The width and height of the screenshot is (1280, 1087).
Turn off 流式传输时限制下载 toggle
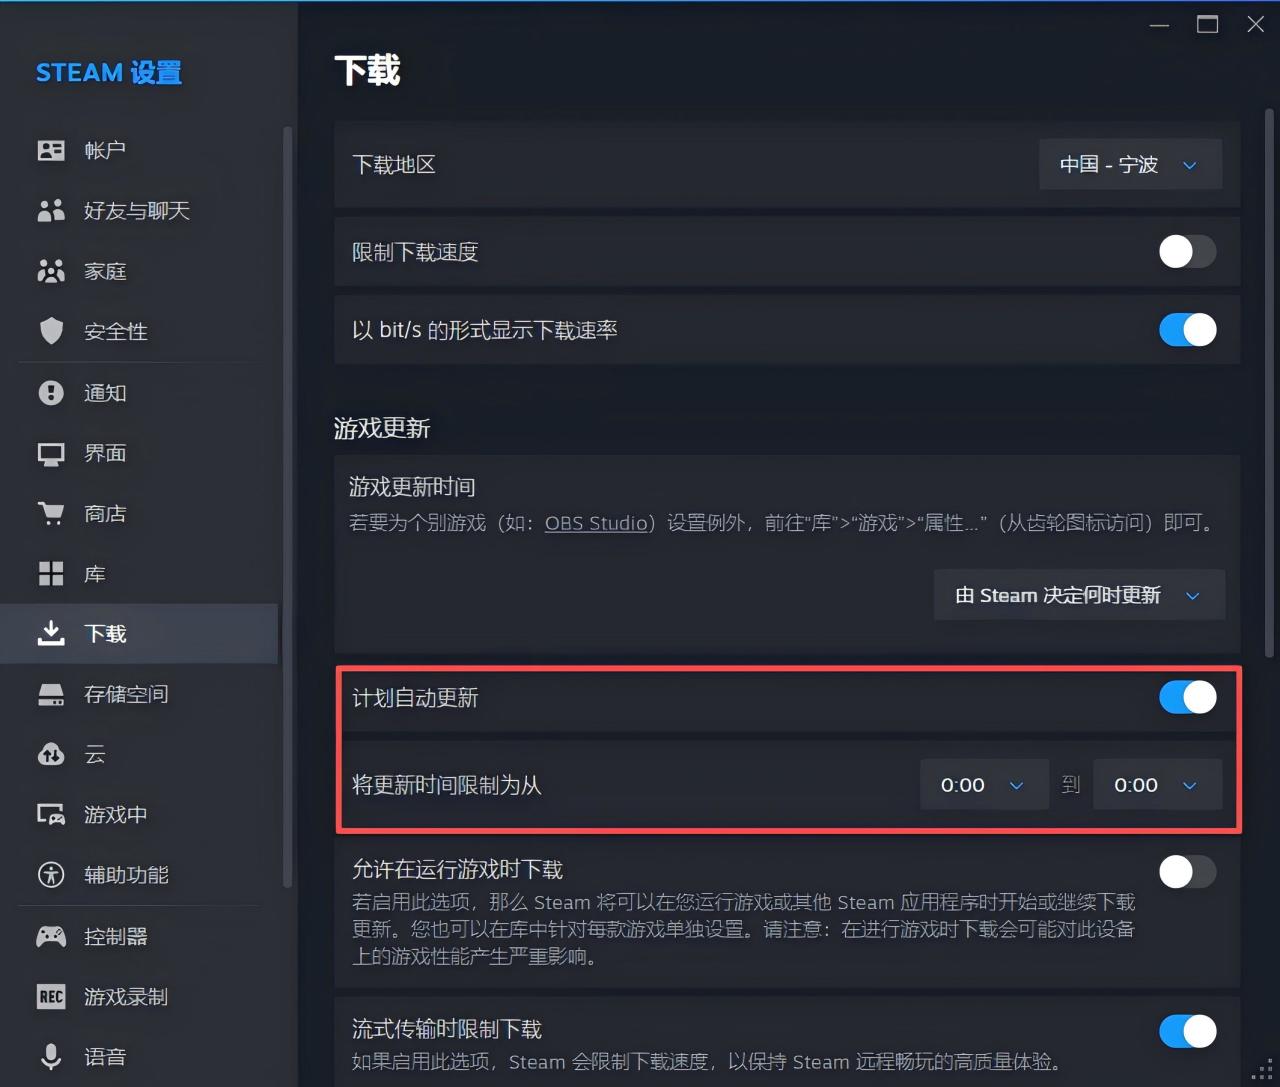click(x=1188, y=1031)
